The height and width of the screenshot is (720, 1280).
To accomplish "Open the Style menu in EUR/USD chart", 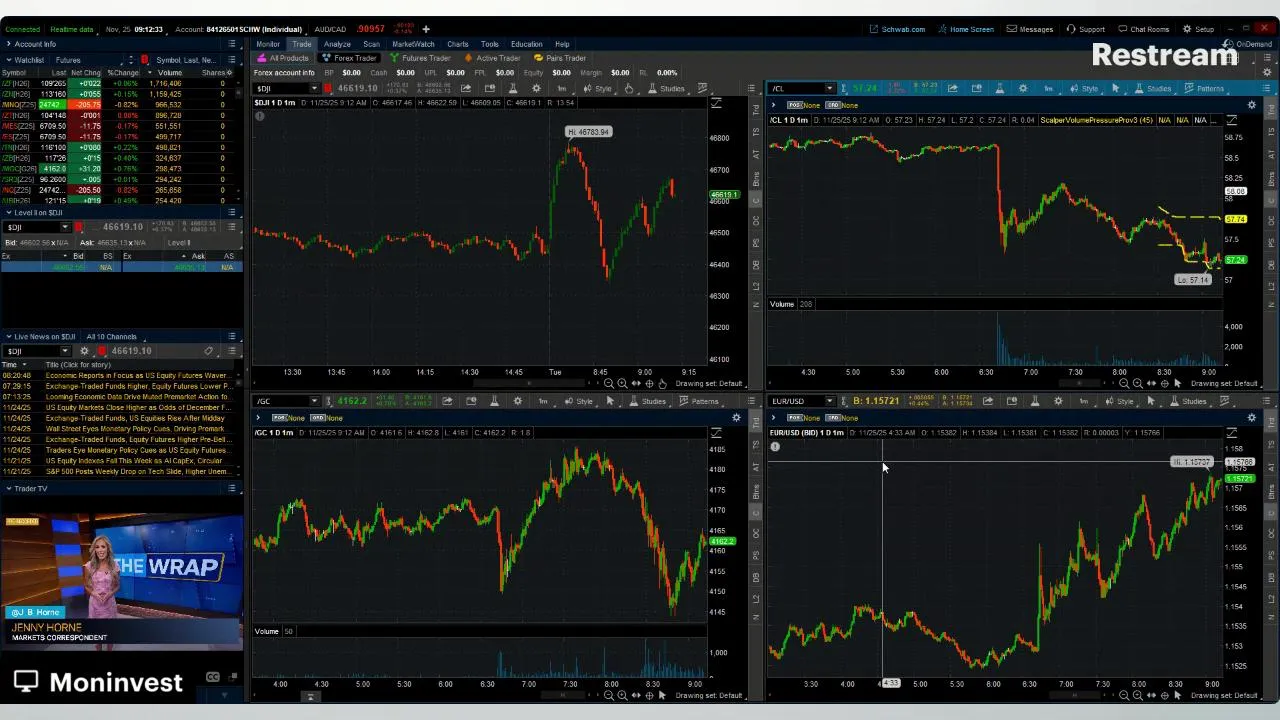I will (x=1120, y=401).
